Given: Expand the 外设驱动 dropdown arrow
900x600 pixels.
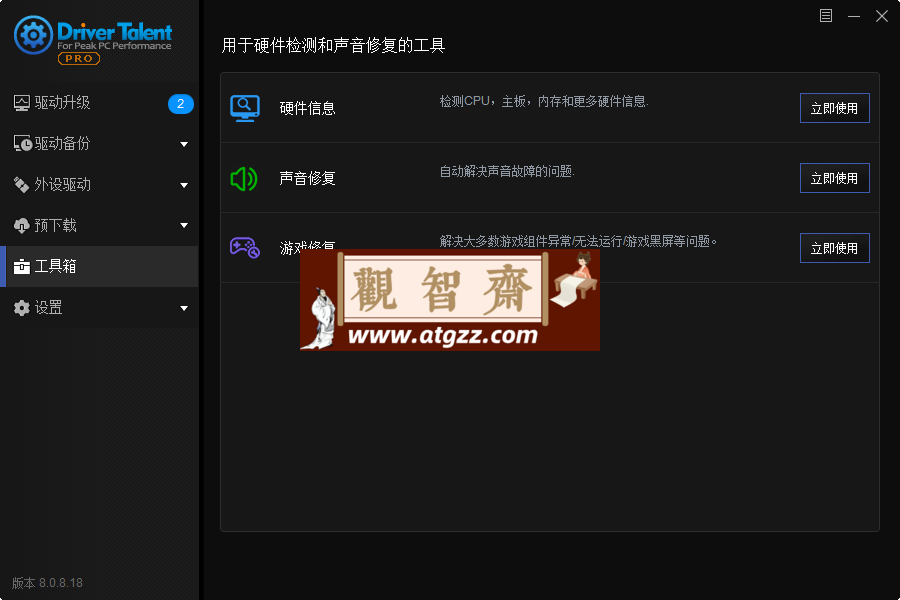Looking at the screenshot, I should point(184,185).
